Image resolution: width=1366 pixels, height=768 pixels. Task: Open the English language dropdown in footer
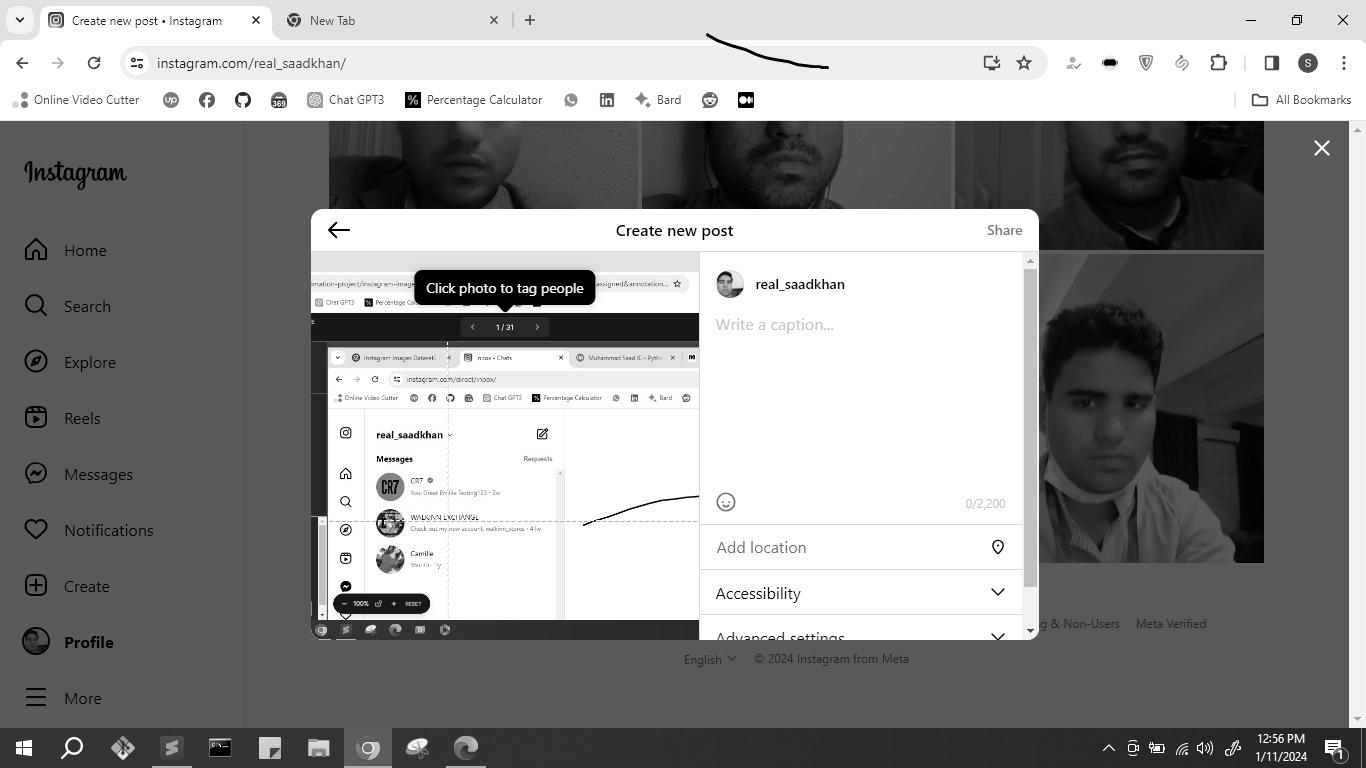click(x=710, y=659)
